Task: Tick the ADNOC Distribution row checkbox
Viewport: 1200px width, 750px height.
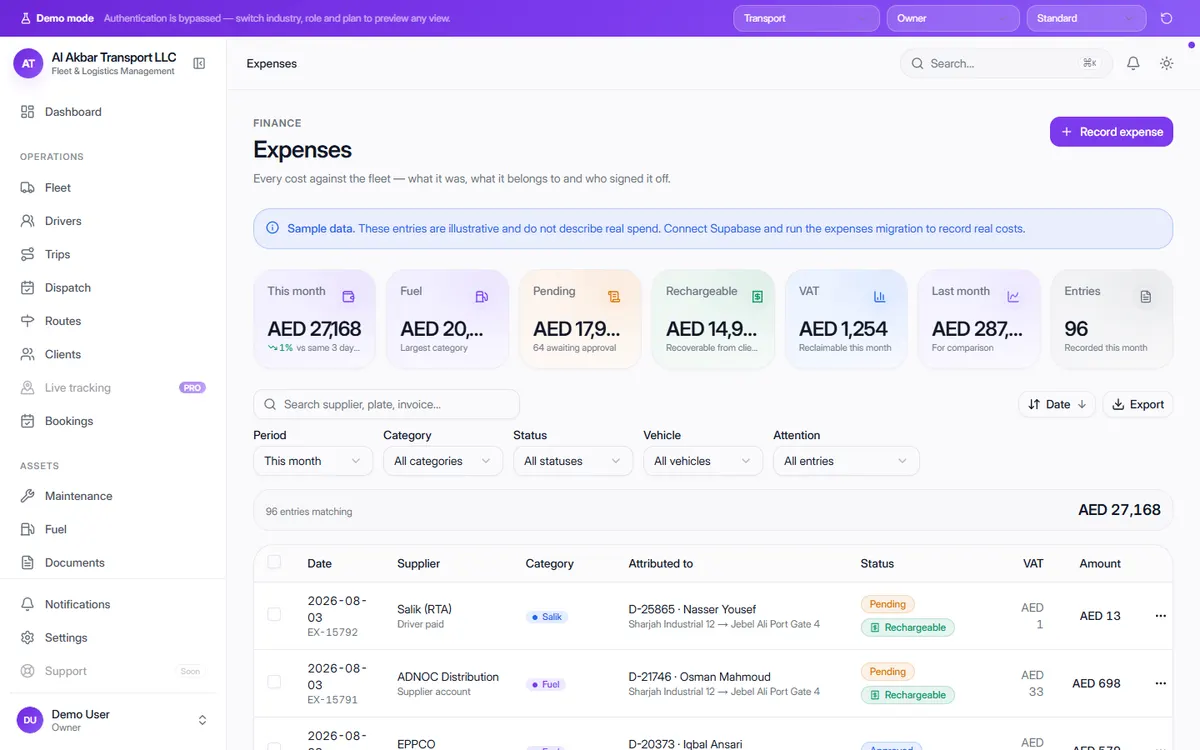Action: 274,682
